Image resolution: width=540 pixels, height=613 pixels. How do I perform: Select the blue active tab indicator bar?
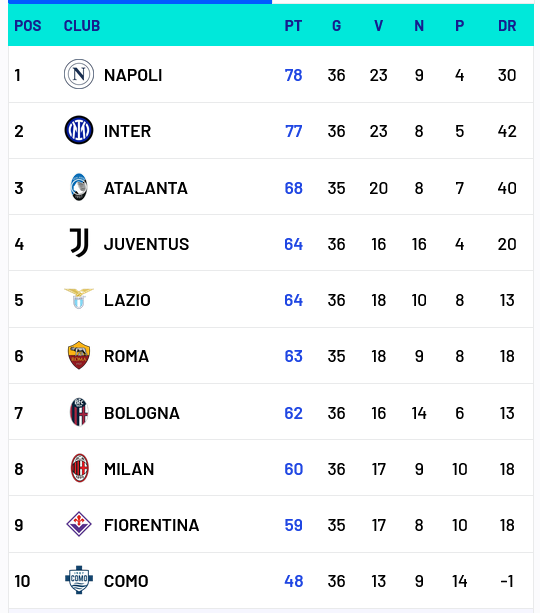tap(140, 2)
